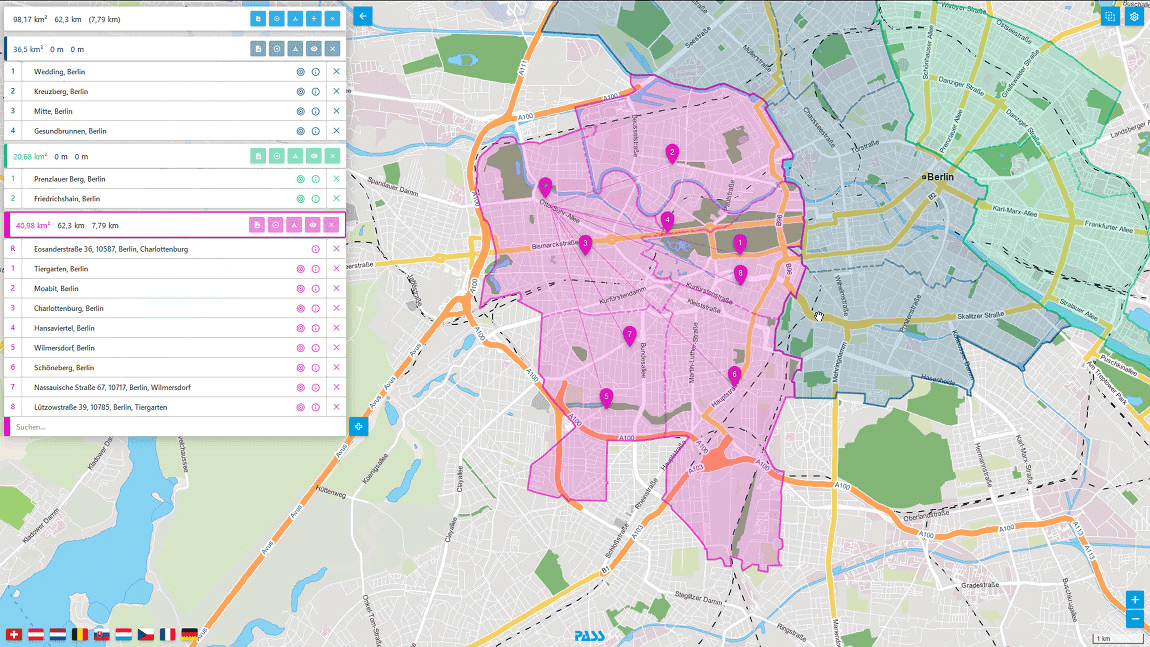Click the target icon beside Mitte, Berlin

298,111
